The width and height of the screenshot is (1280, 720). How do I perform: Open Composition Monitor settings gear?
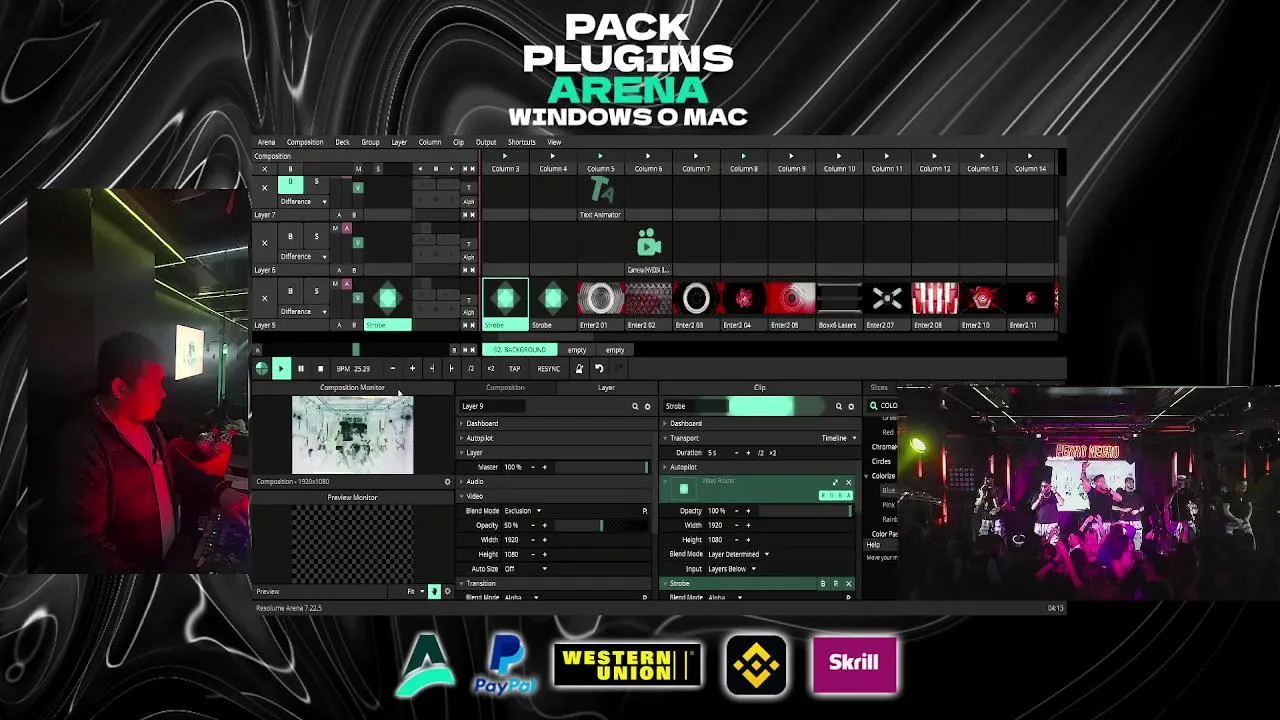click(447, 482)
